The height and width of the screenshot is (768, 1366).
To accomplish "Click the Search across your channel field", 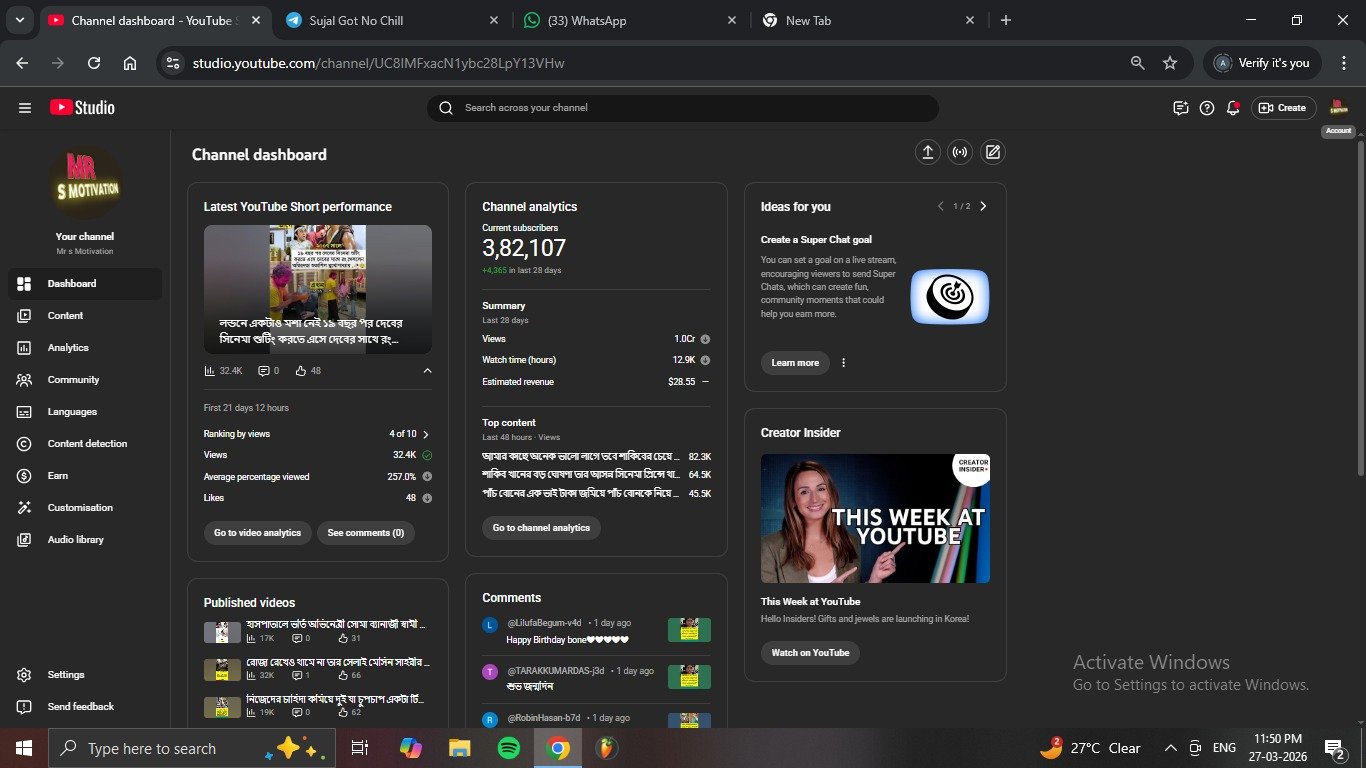I will coord(682,108).
